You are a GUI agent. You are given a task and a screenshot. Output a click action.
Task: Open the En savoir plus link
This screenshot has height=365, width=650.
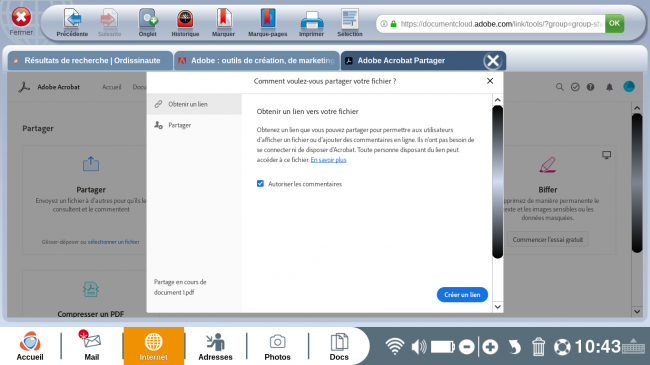point(328,160)
